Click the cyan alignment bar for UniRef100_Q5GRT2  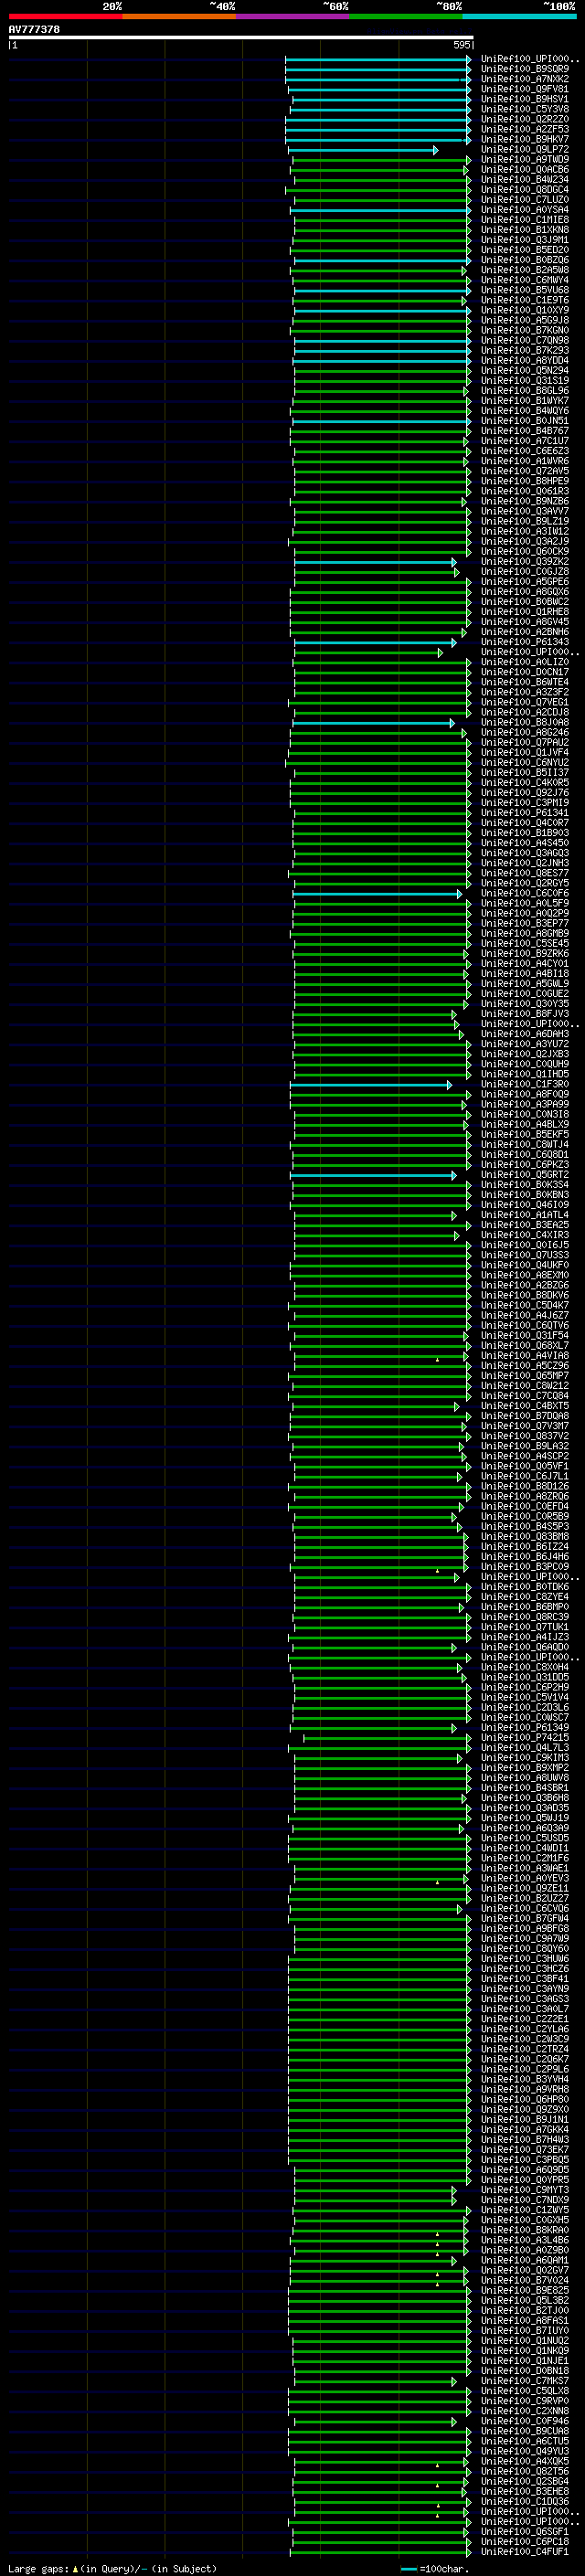(373, 1175)
